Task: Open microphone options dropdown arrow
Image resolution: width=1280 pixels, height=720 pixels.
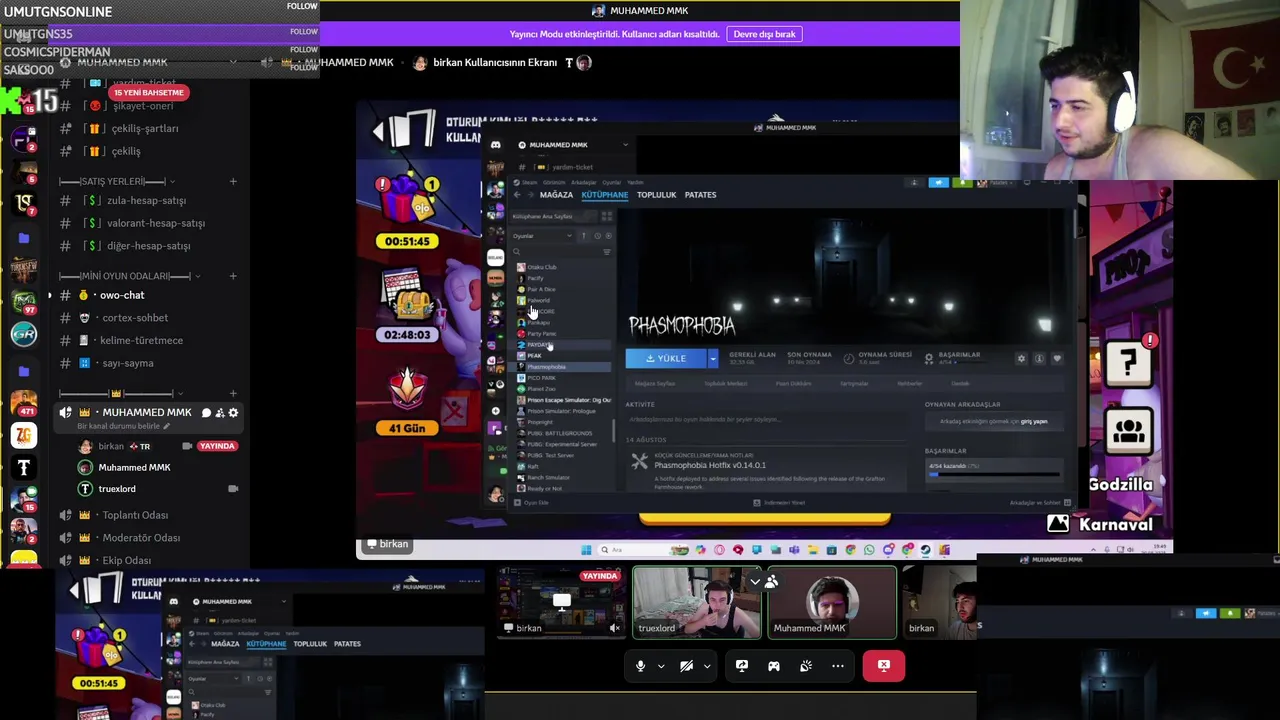Action: [661, 666]
